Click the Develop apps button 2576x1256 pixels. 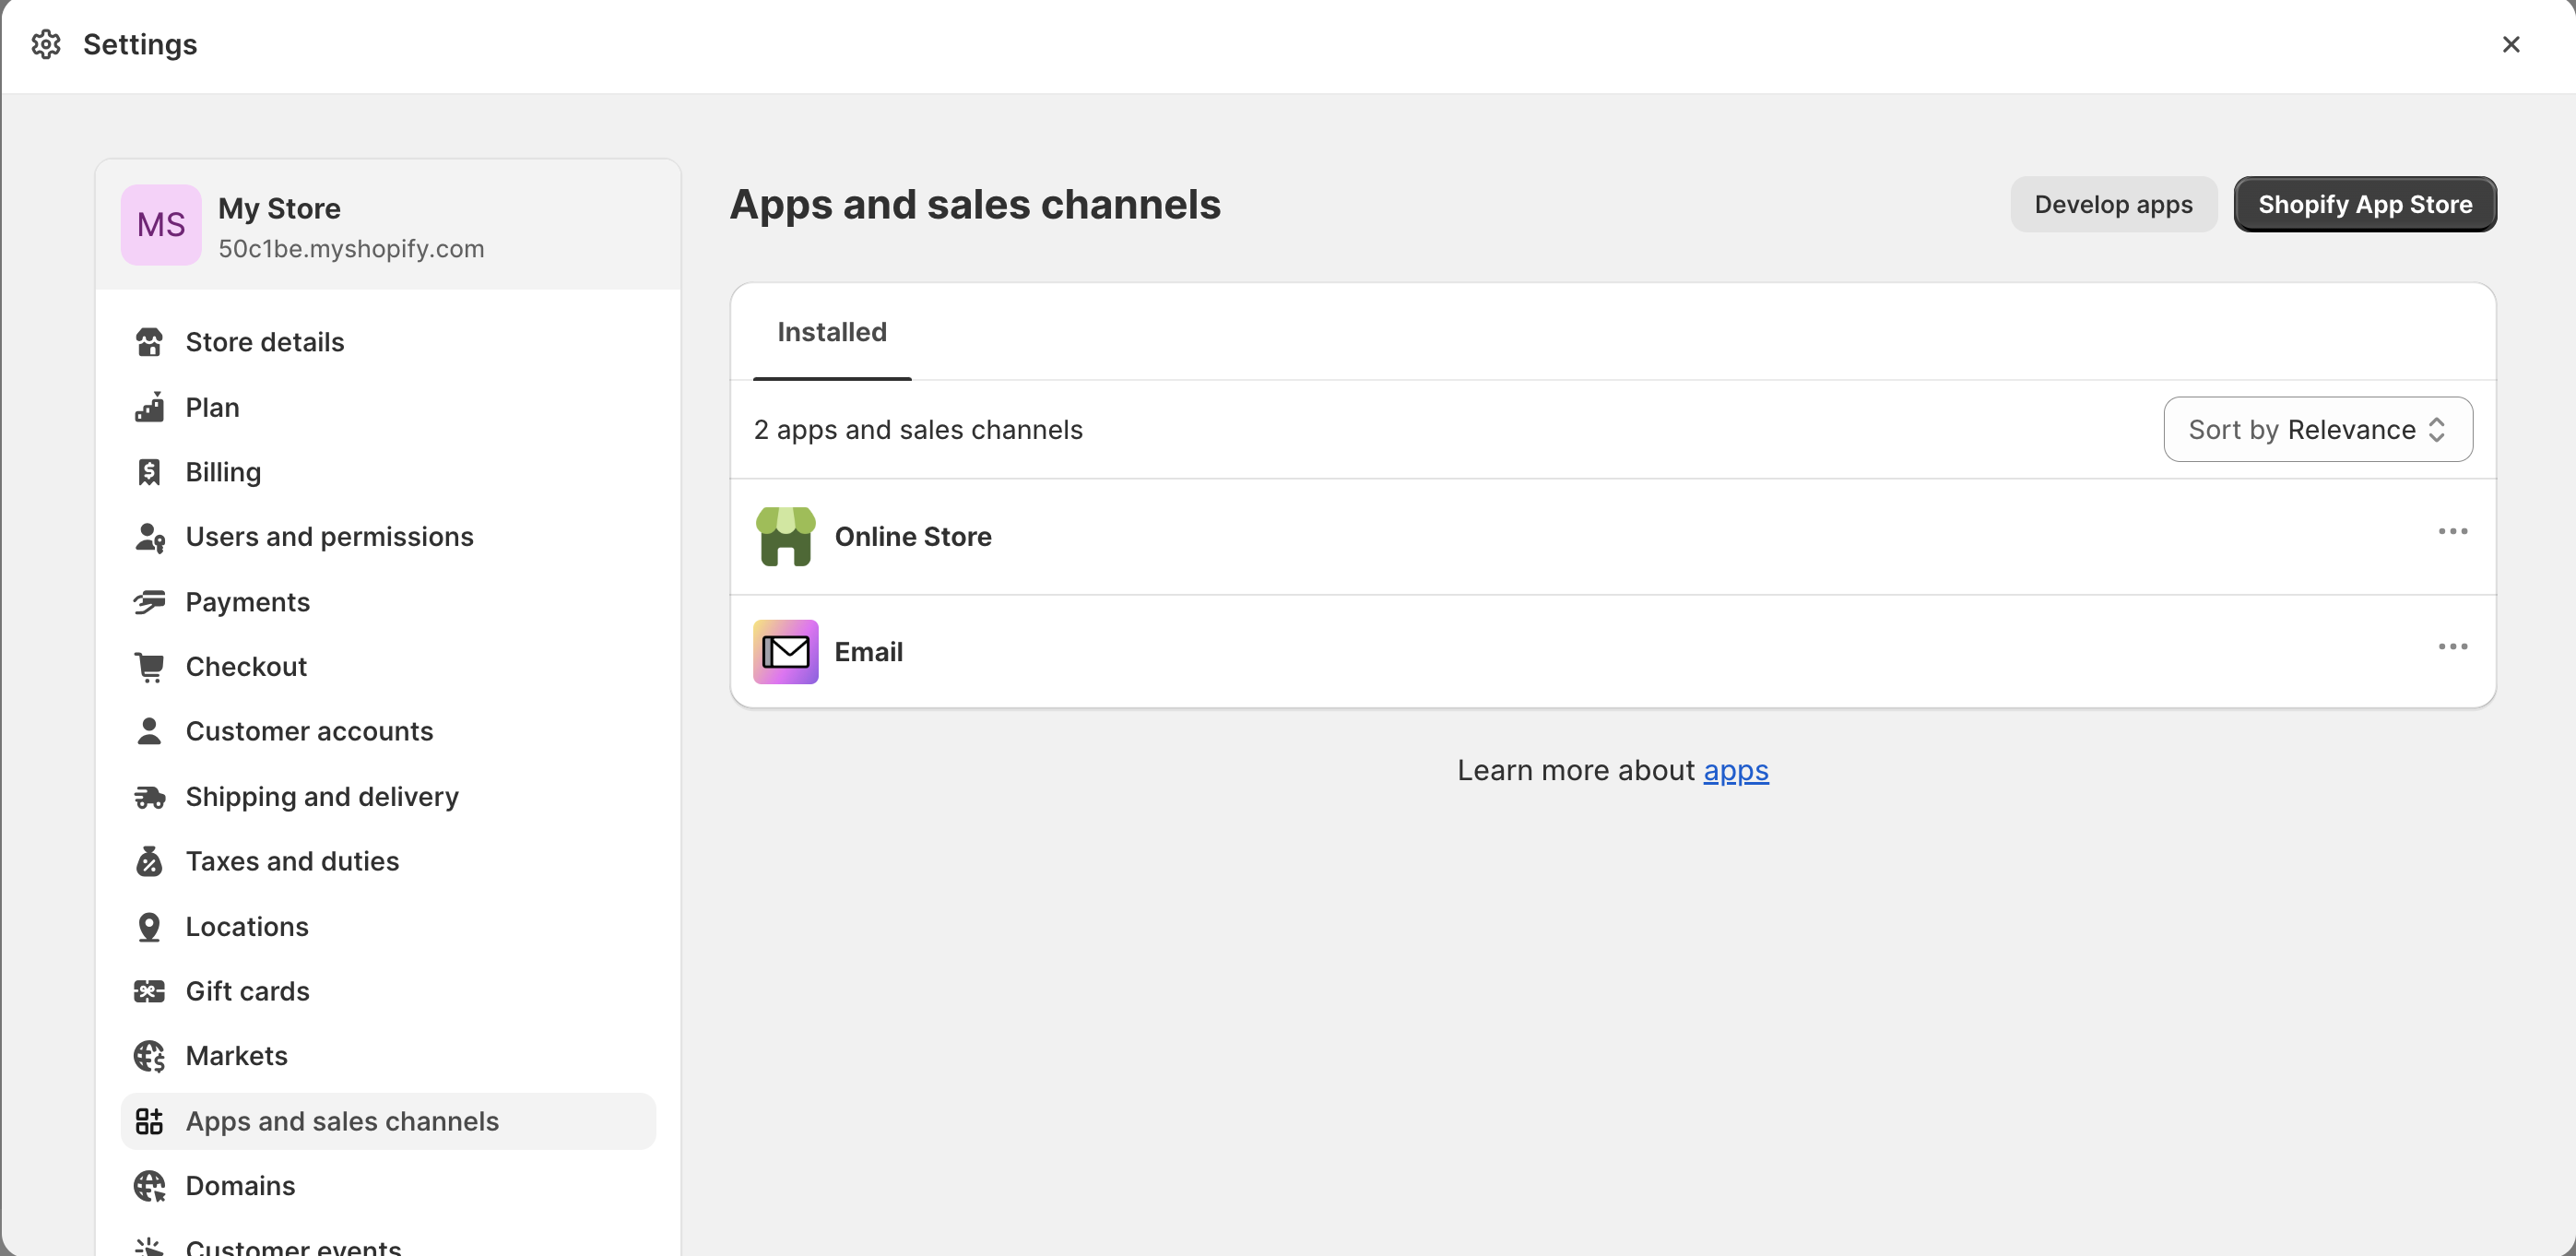click(x=2113, y=205)
